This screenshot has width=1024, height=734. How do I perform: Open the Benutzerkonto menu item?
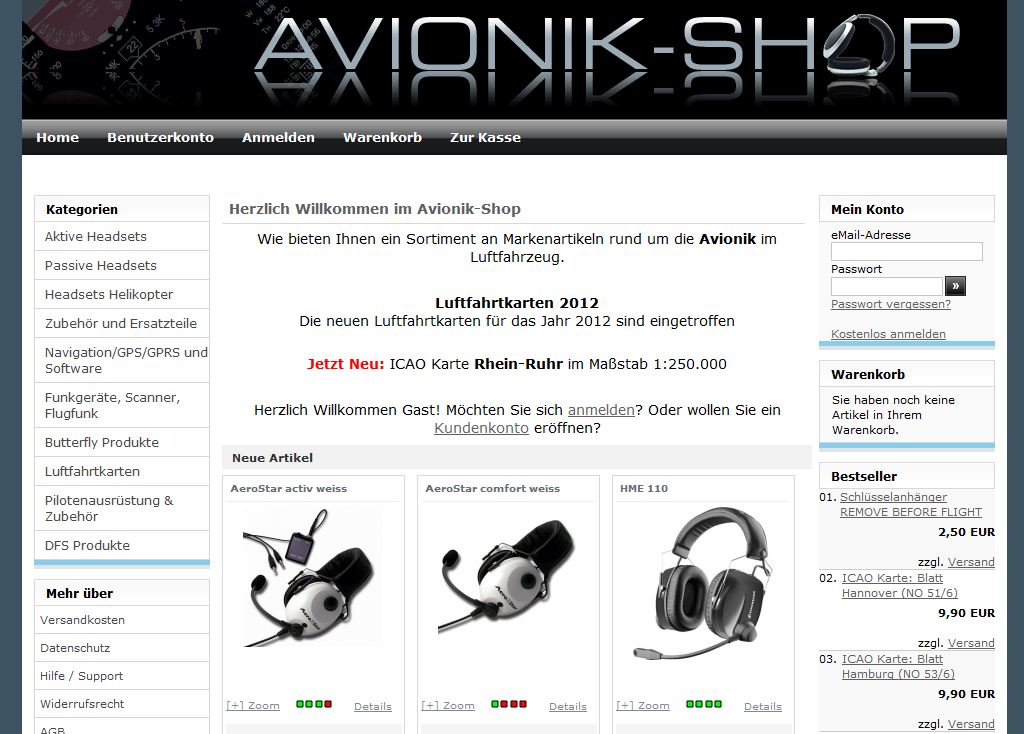click(160, 138)
